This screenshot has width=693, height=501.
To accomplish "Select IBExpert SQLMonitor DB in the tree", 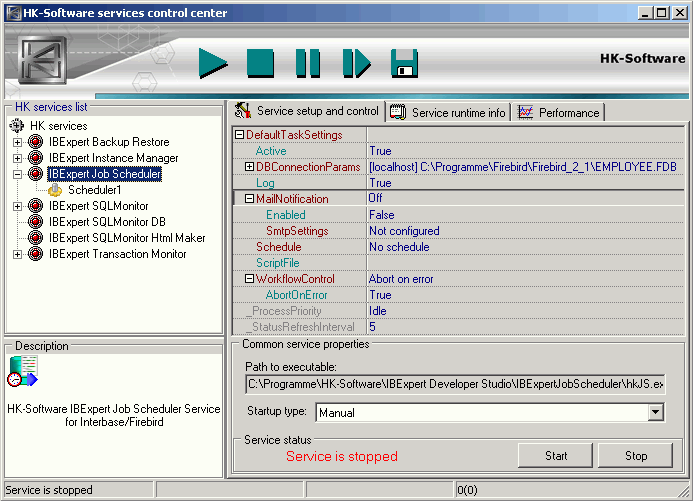I will click(107, 222).
